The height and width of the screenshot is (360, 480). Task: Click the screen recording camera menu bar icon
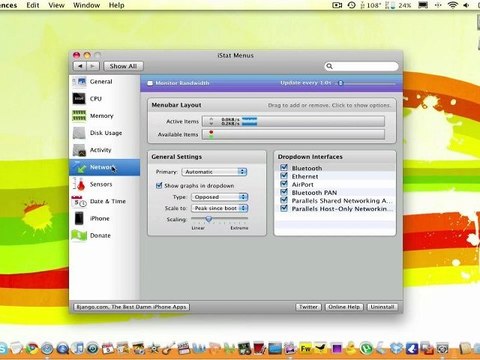(337, 5)
